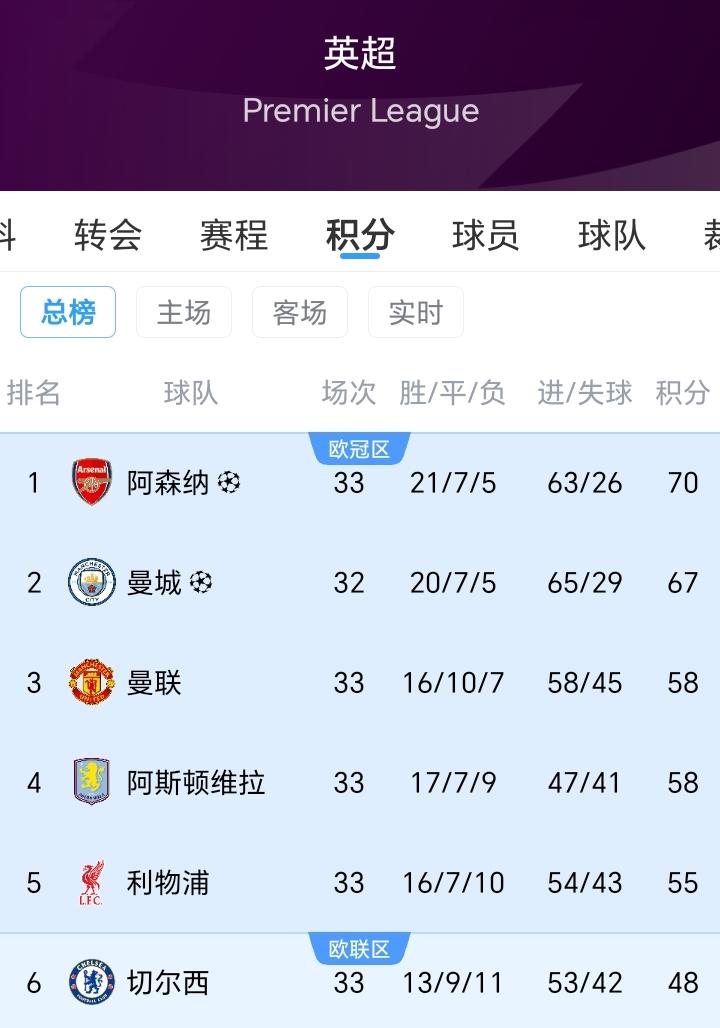
Task: Click the 欧冠区 Champions League zone label
Action: point(360,449)
